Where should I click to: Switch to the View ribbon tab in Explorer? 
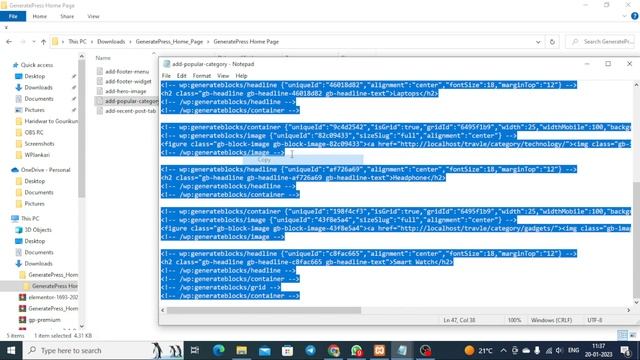[93, 16]
